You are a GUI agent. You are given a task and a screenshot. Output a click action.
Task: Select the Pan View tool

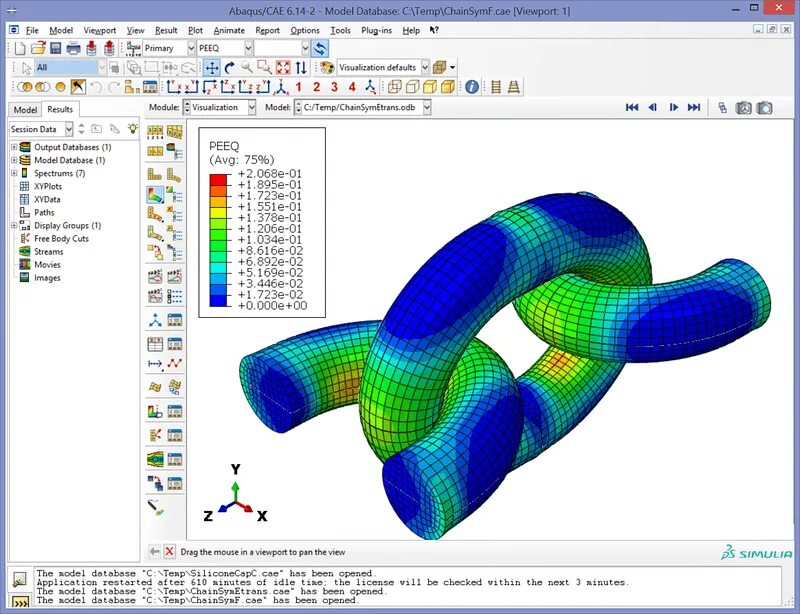coord(213,68)
